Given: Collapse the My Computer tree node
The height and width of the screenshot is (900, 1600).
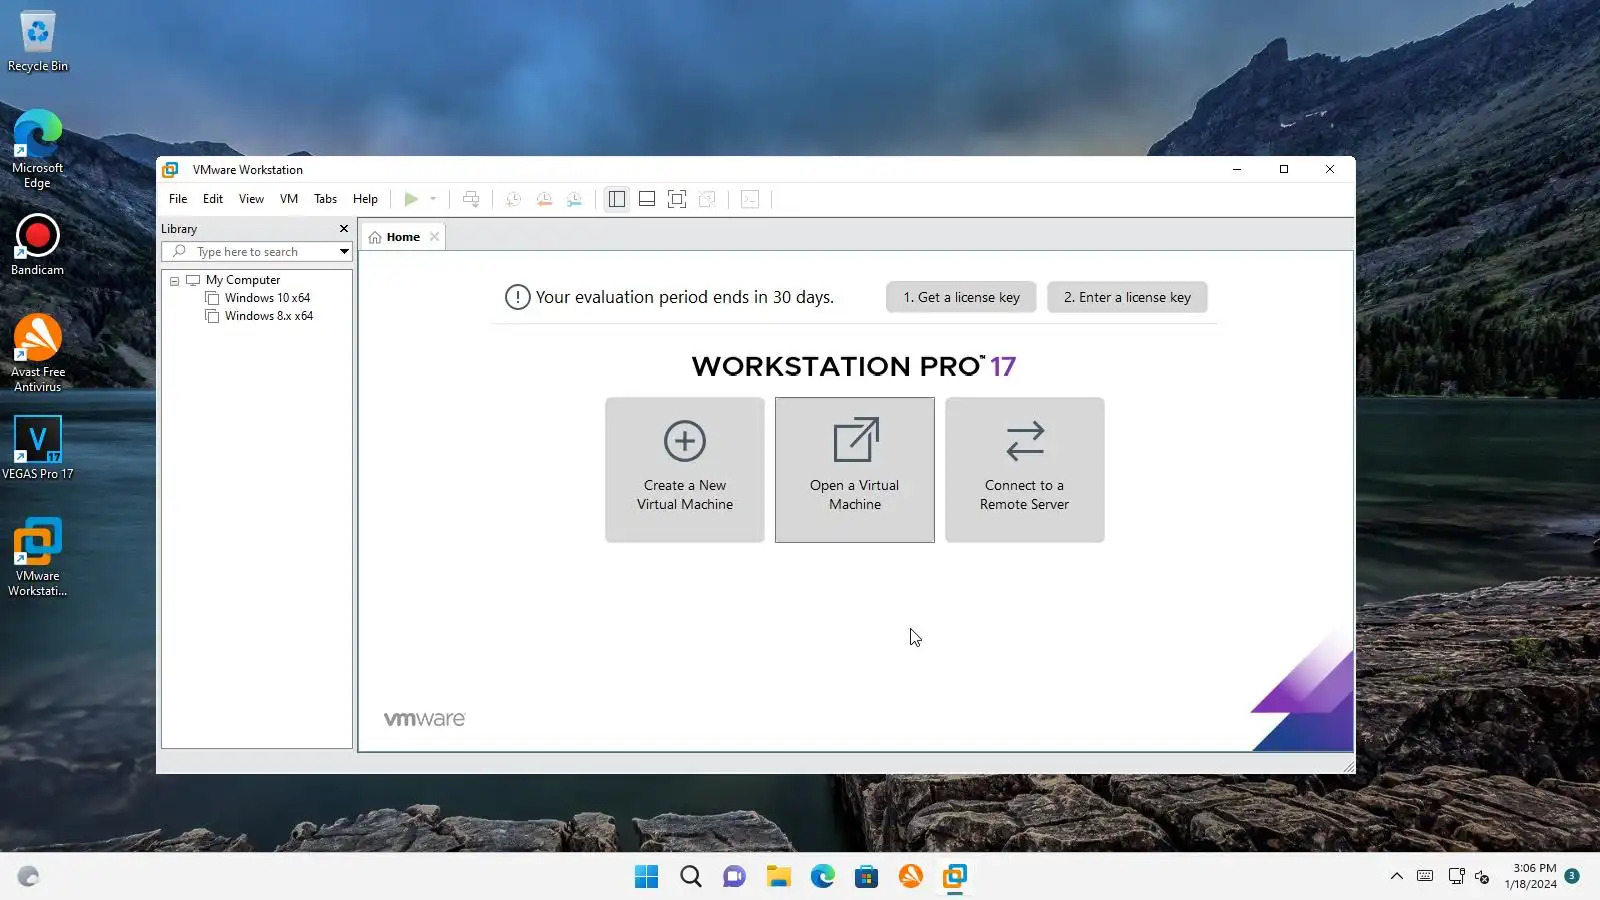Looking at the screenshot, I should pos(174,281).
